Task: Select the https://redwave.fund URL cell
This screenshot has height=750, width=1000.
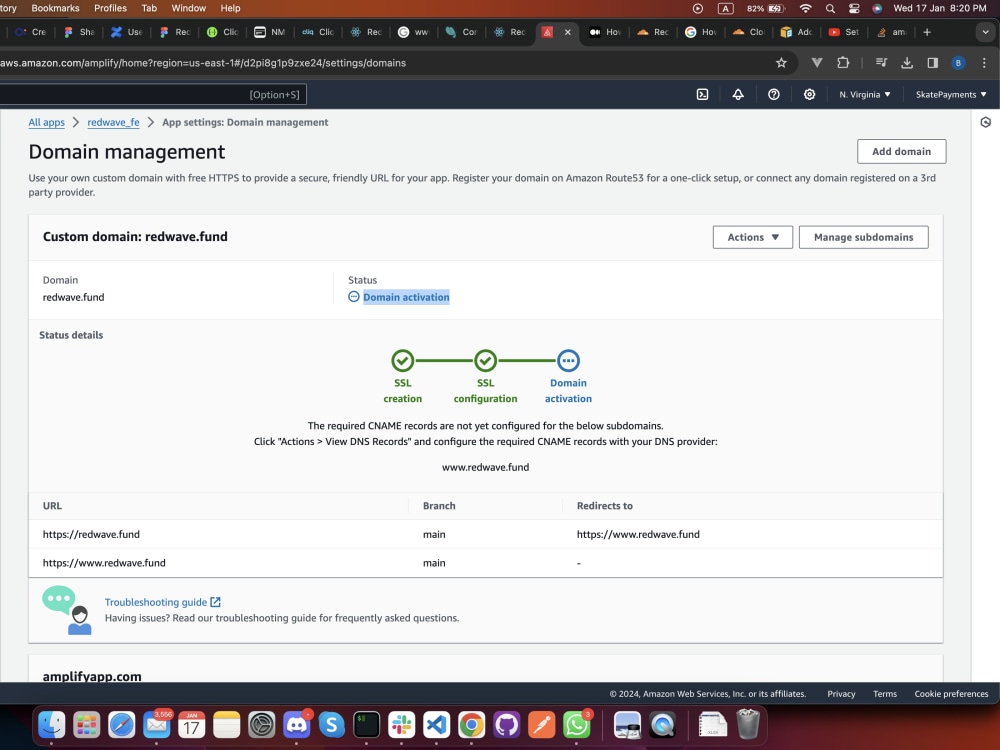Action: click(91, 534)
